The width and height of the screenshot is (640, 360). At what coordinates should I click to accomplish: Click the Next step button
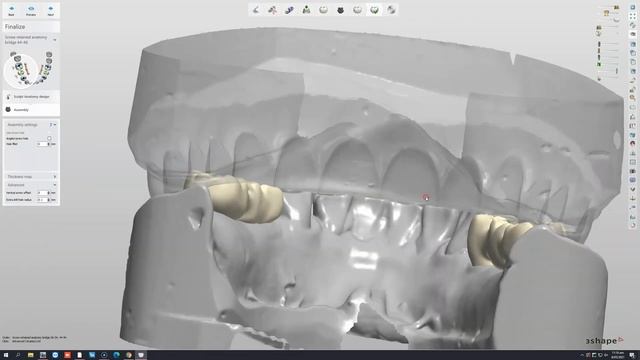tap(51, 11)
